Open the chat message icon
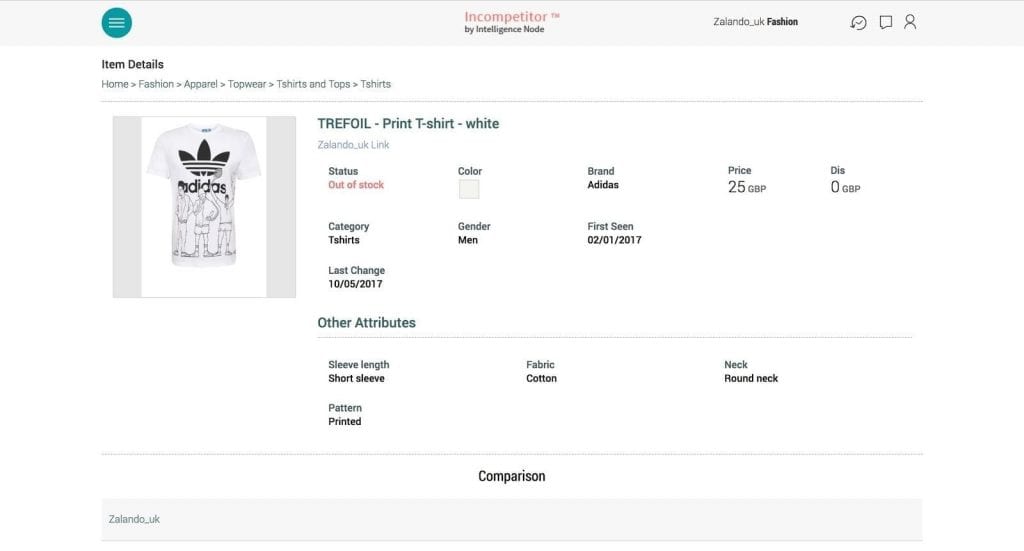This screenshot has width=1024, height=551. (x=885, y=22)
